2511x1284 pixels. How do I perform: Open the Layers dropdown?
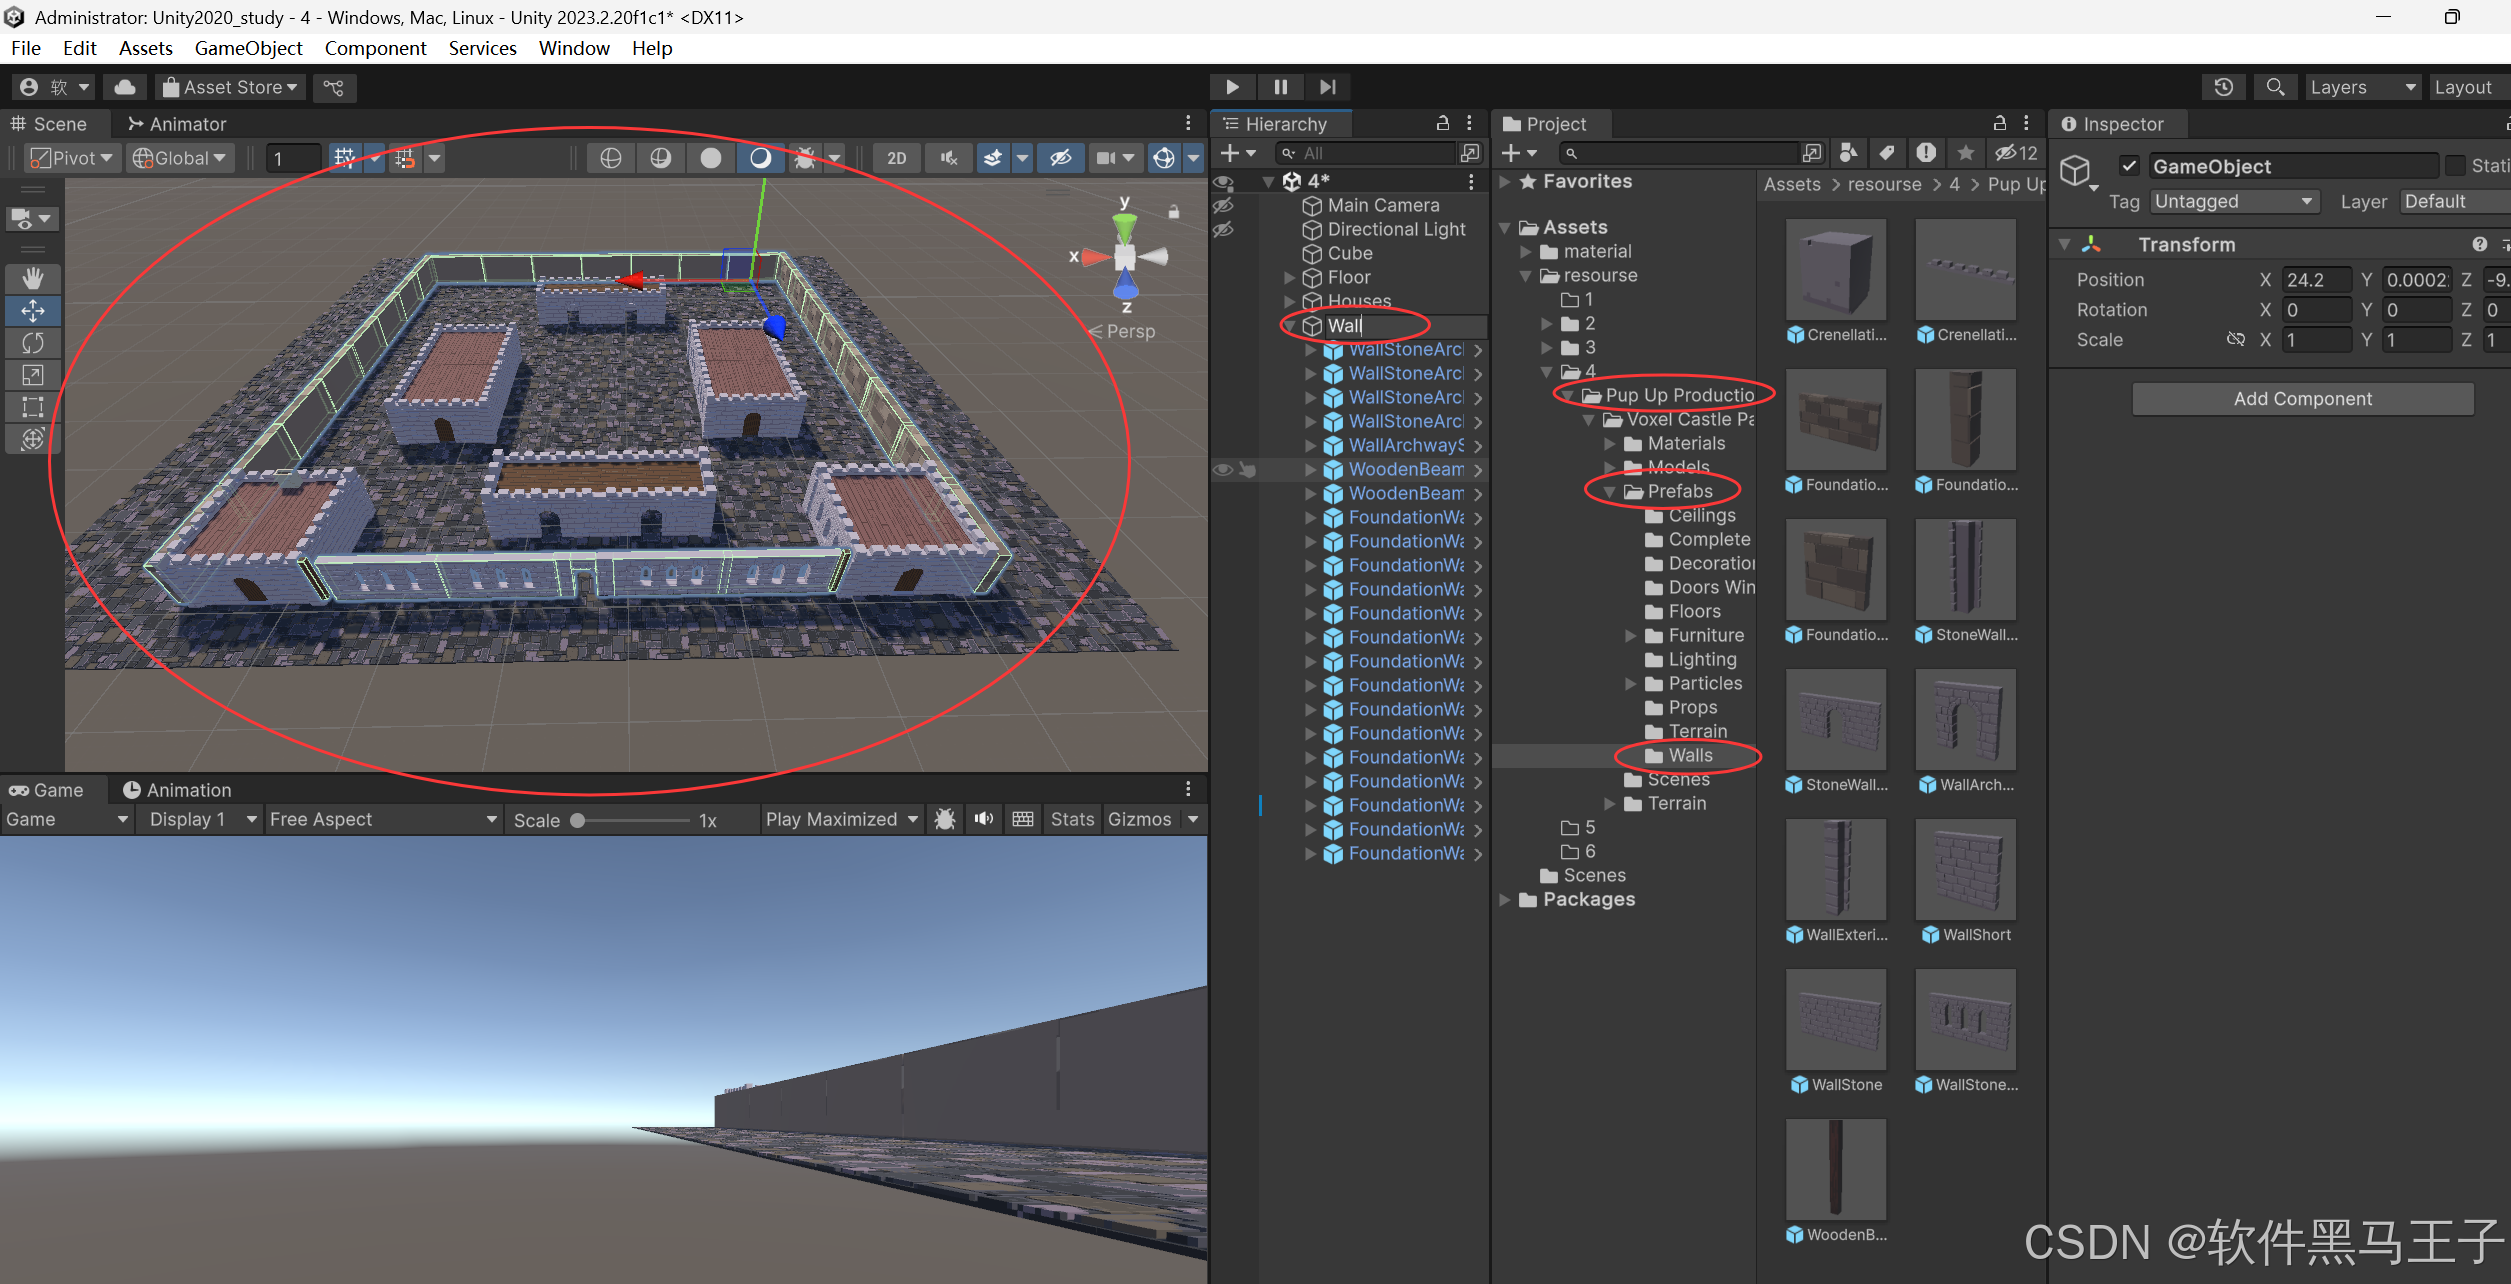(2362, 87)
